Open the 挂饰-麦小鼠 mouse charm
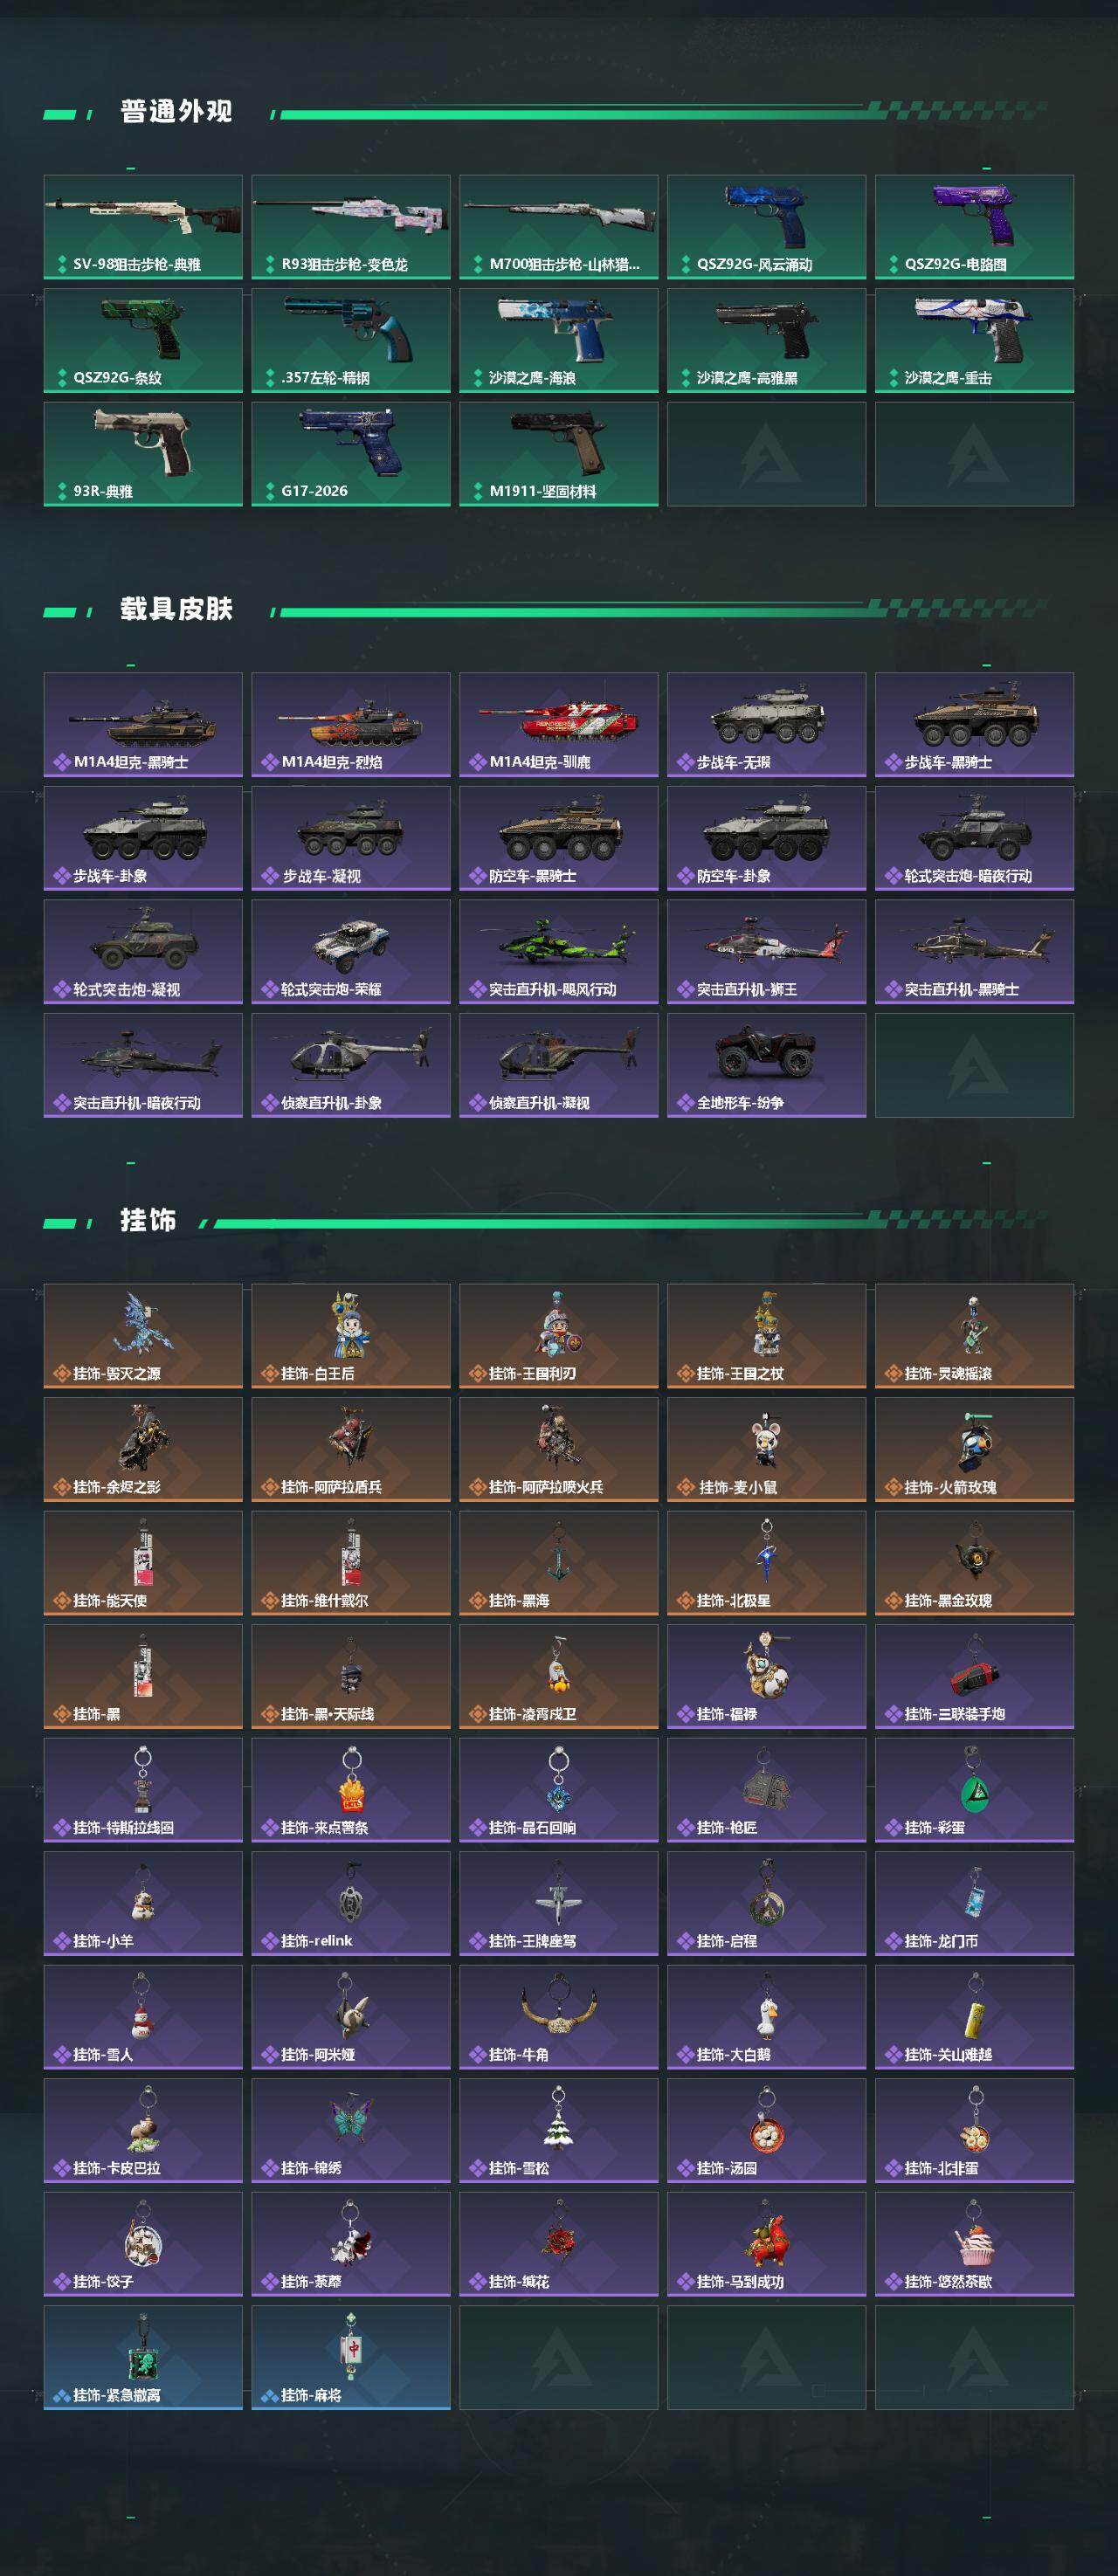Image resolution: width=1118 pixels, height=2576 pixels. (x=767, y=1449)
